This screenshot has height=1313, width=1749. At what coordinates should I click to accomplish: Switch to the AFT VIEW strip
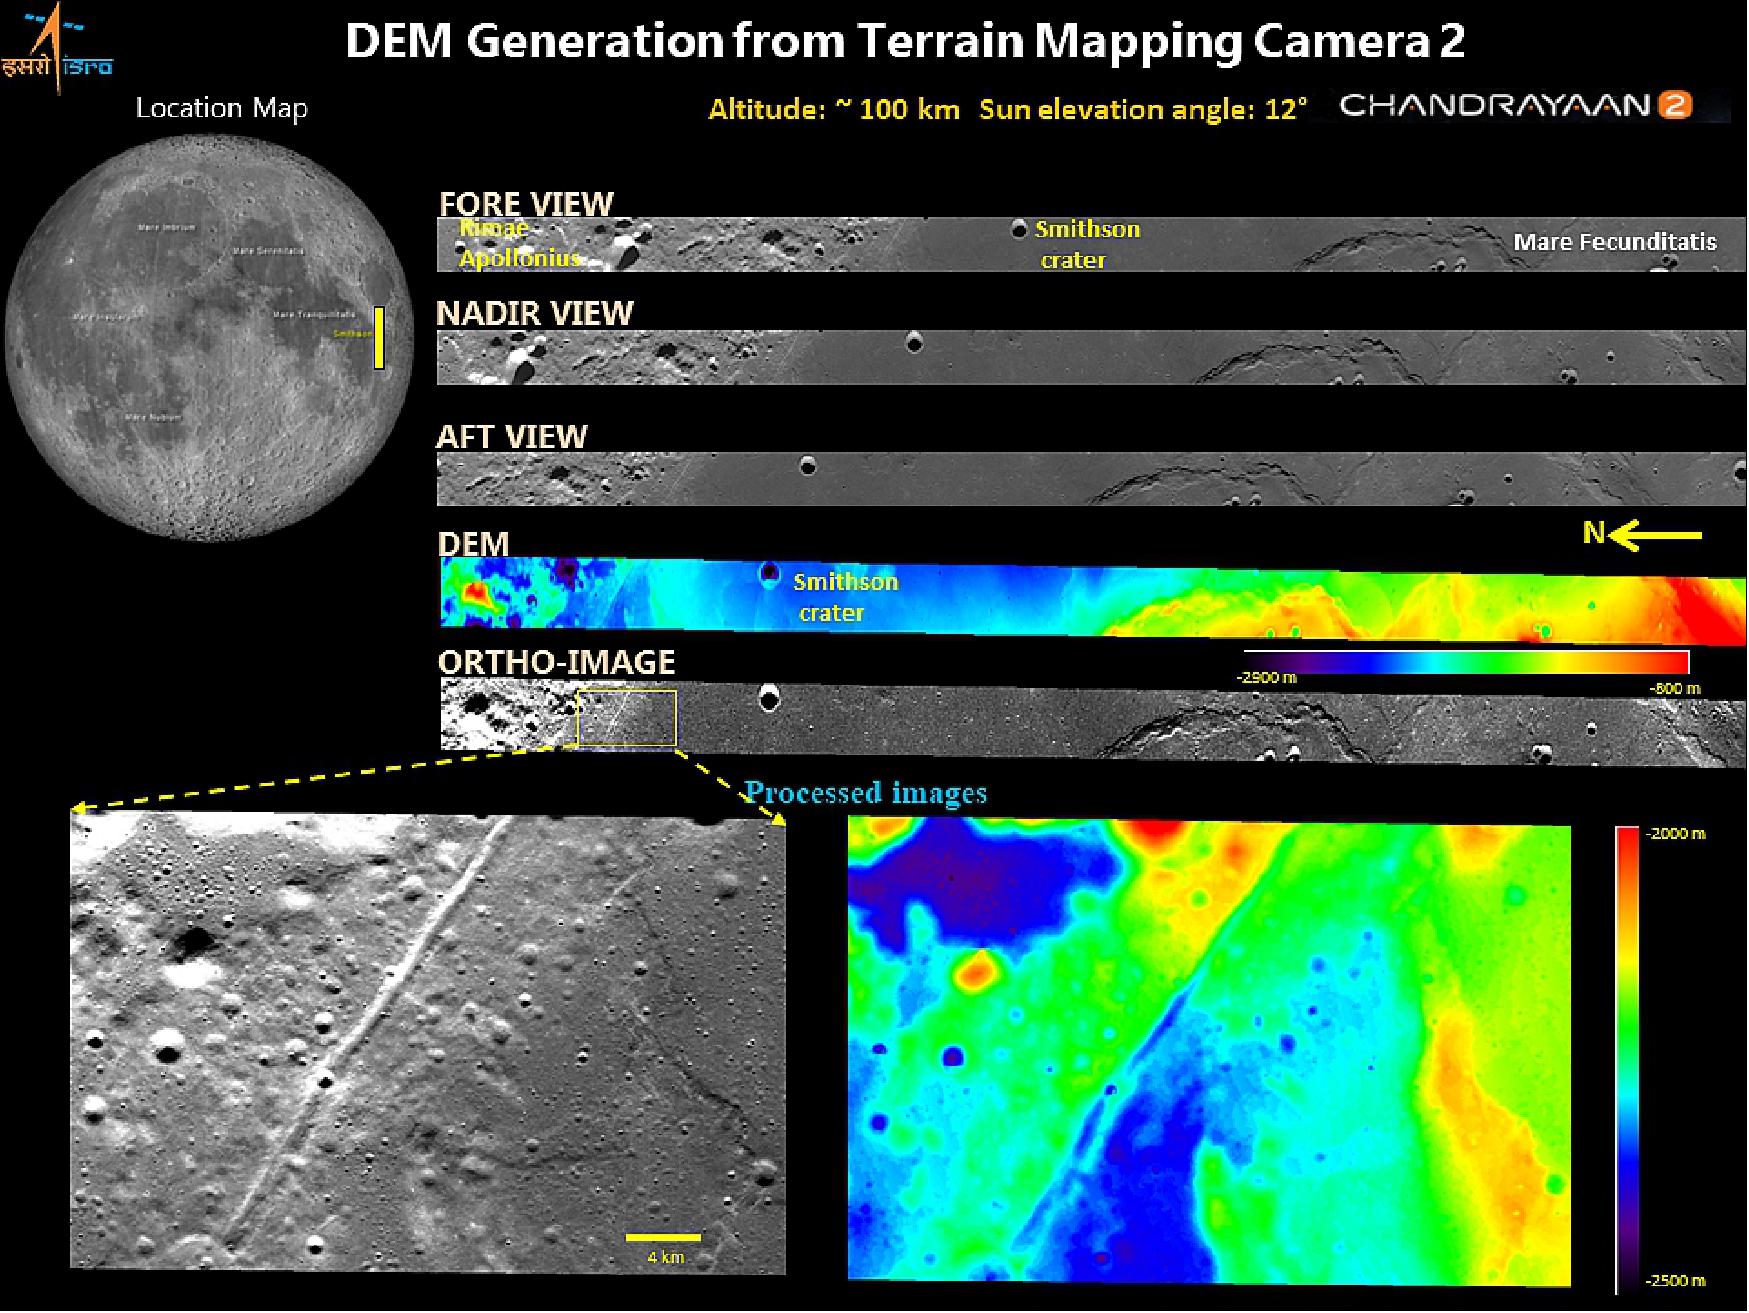pyautogui.click(x=512, y=437)
